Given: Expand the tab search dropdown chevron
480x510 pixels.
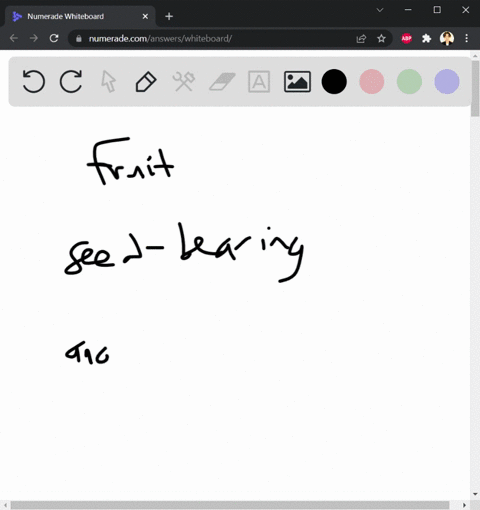Looking at the screenshot, I should click(x=380, y=10).
